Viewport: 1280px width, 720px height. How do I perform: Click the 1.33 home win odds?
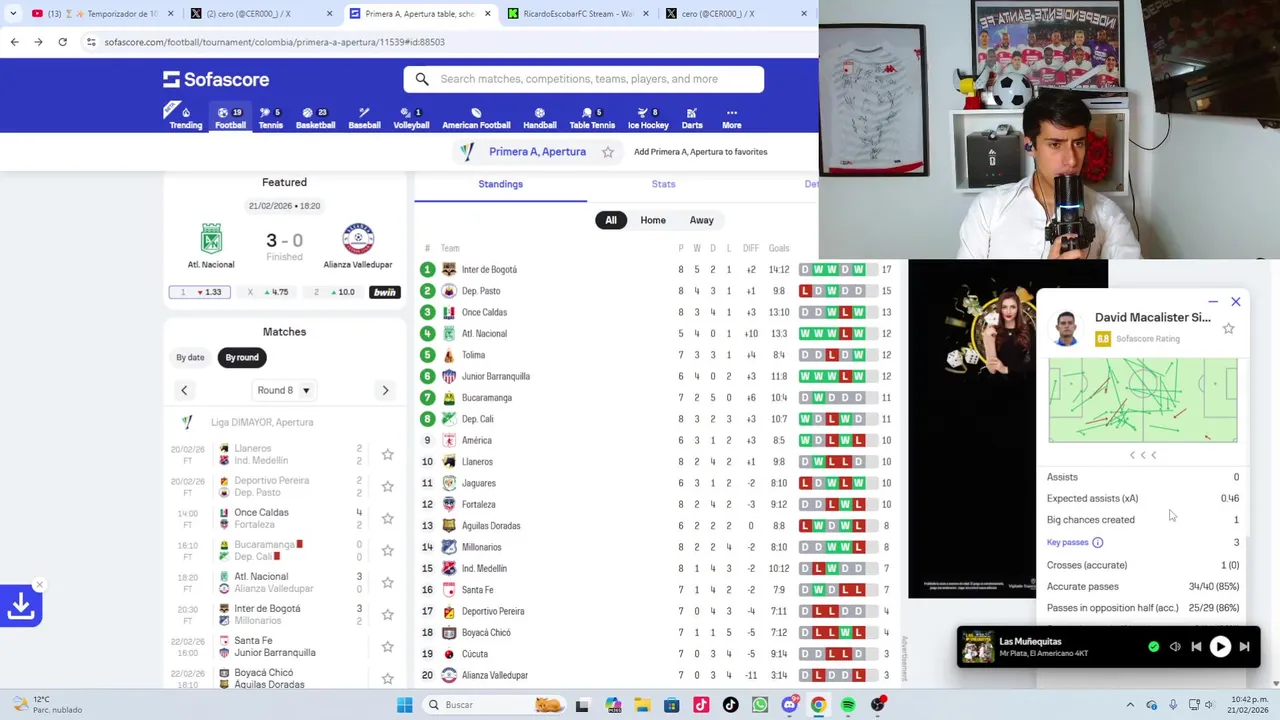[x=200, y=292]
